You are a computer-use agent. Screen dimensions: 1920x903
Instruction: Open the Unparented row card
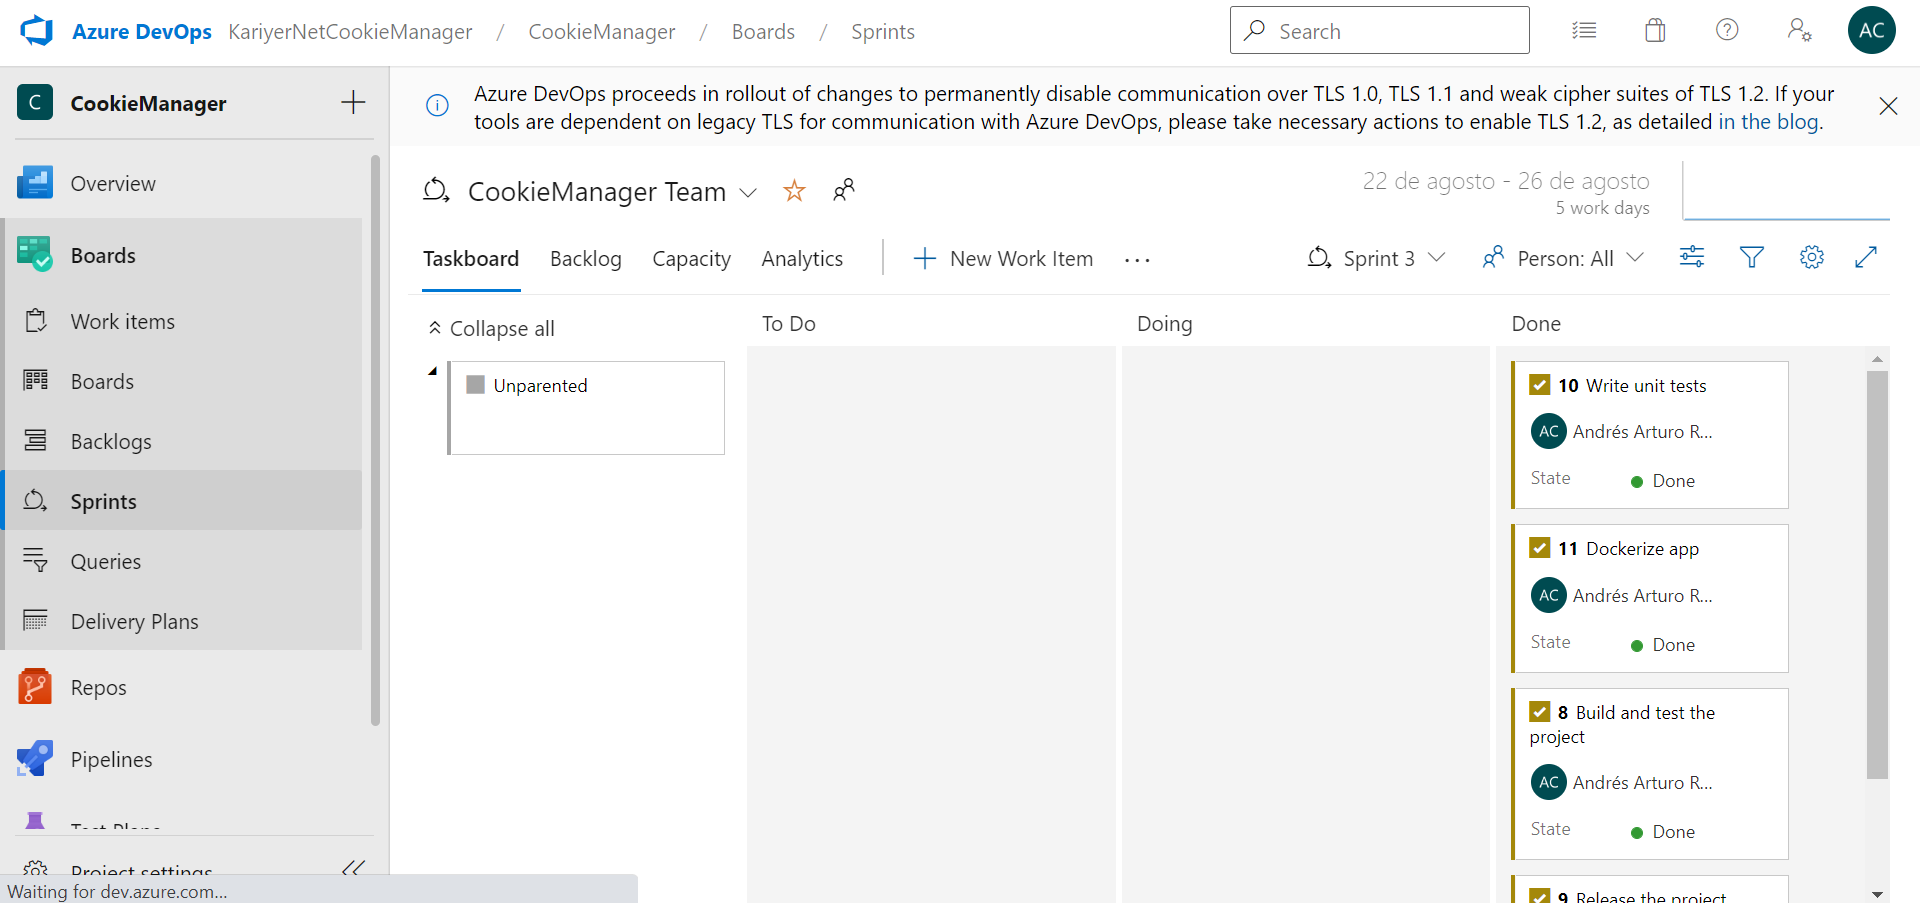[587, 408]
